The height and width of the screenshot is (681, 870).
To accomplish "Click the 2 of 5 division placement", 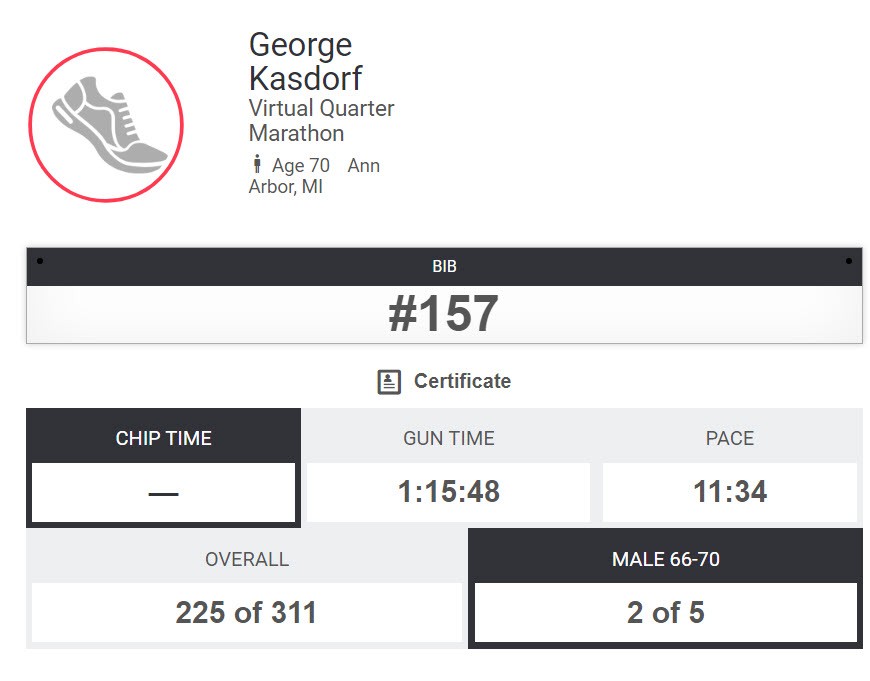I will (665, 612).
